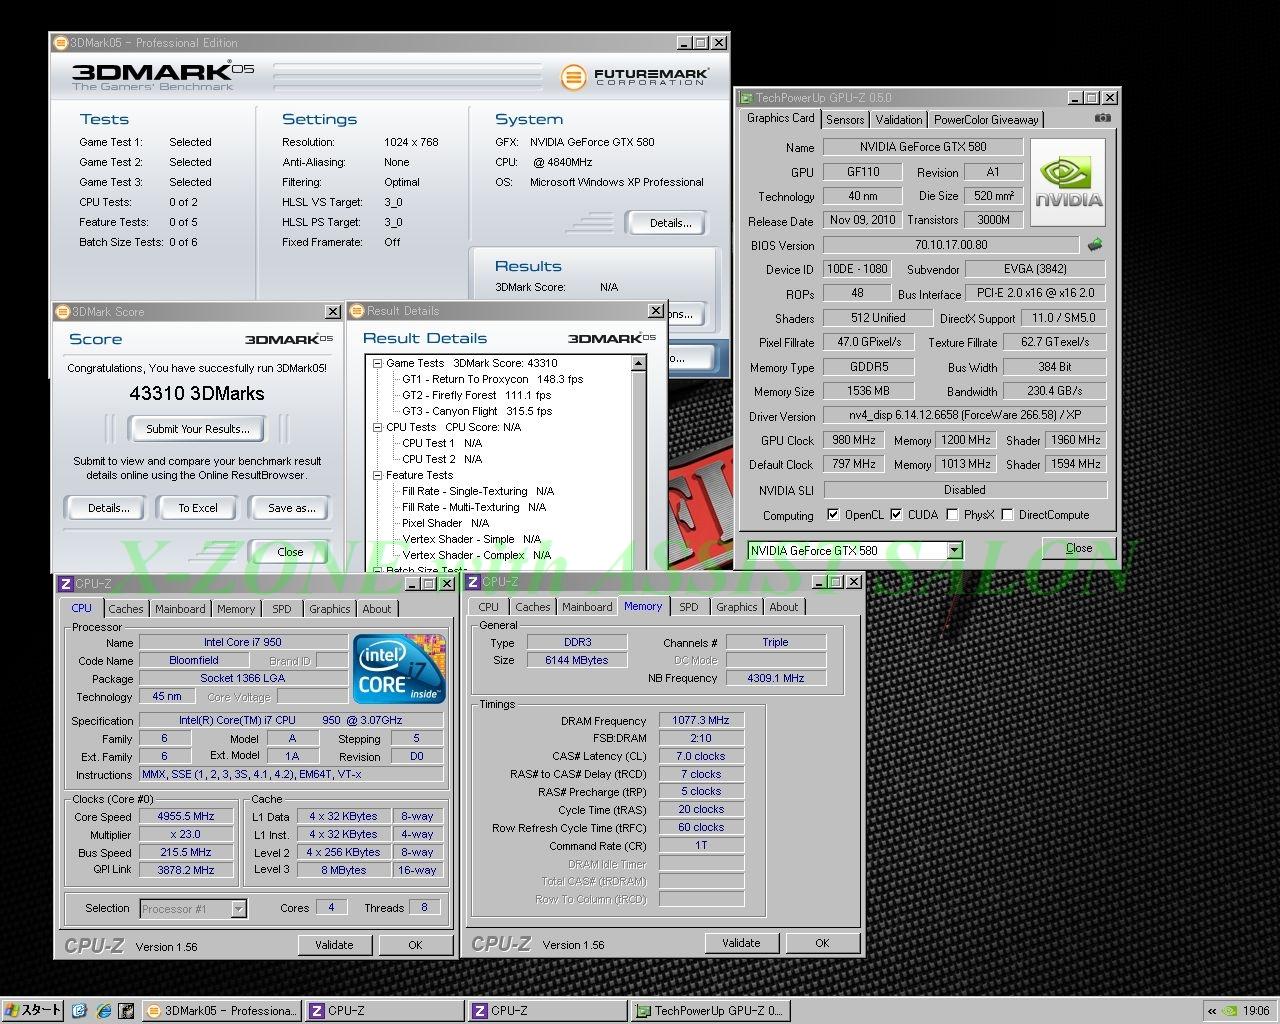Click the Result Details scrollbar up arrow
Image resolution: width=1280 pixels, height=1024 pixels.
[x=639, y=364]
